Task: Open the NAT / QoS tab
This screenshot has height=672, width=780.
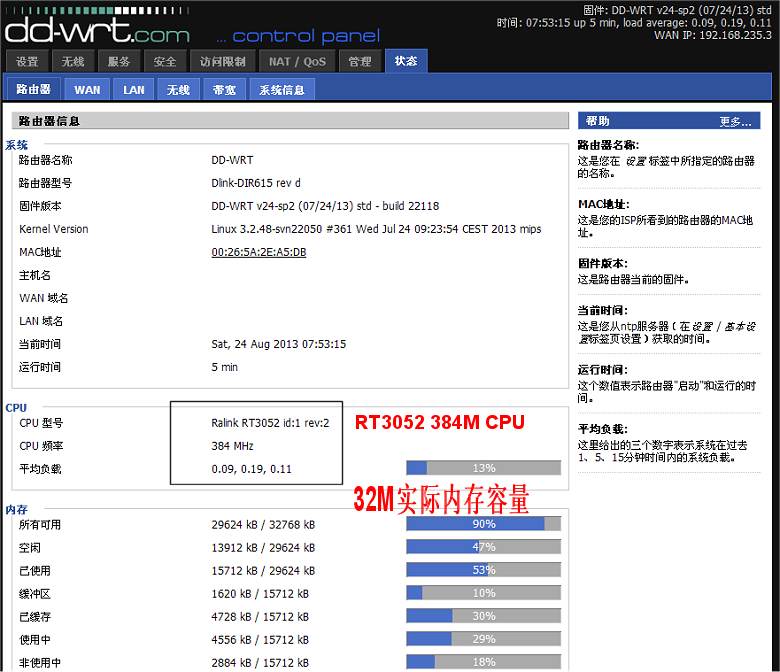Action: (297, 62)
